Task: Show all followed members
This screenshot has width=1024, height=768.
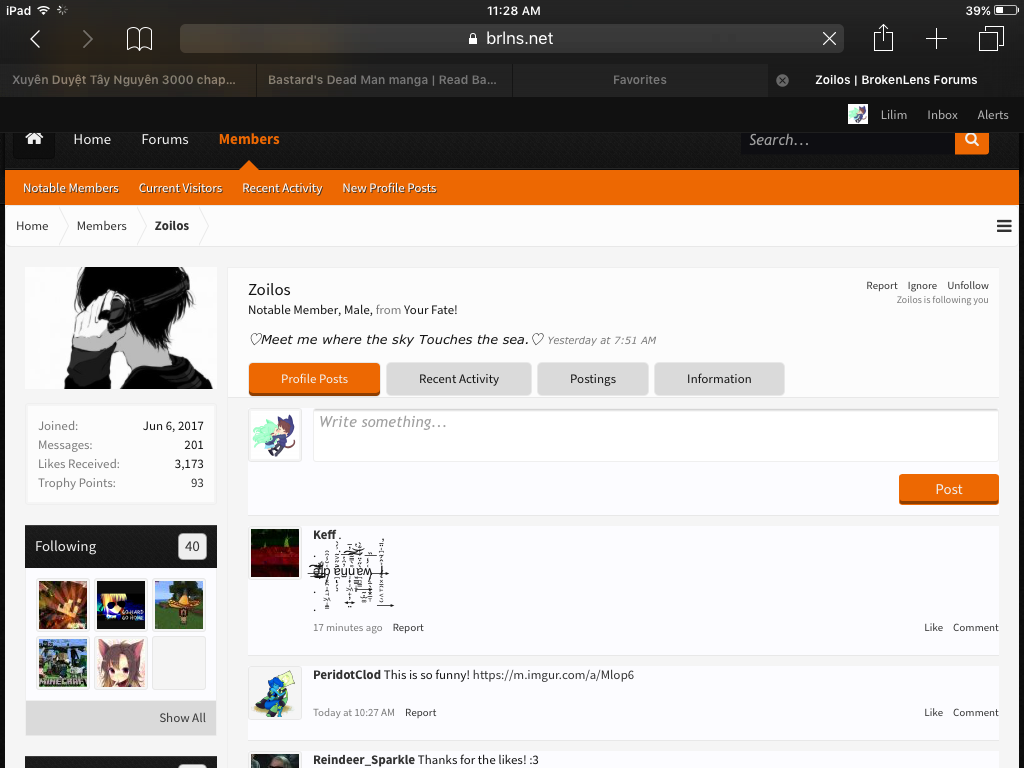Action: coord(182,718)
